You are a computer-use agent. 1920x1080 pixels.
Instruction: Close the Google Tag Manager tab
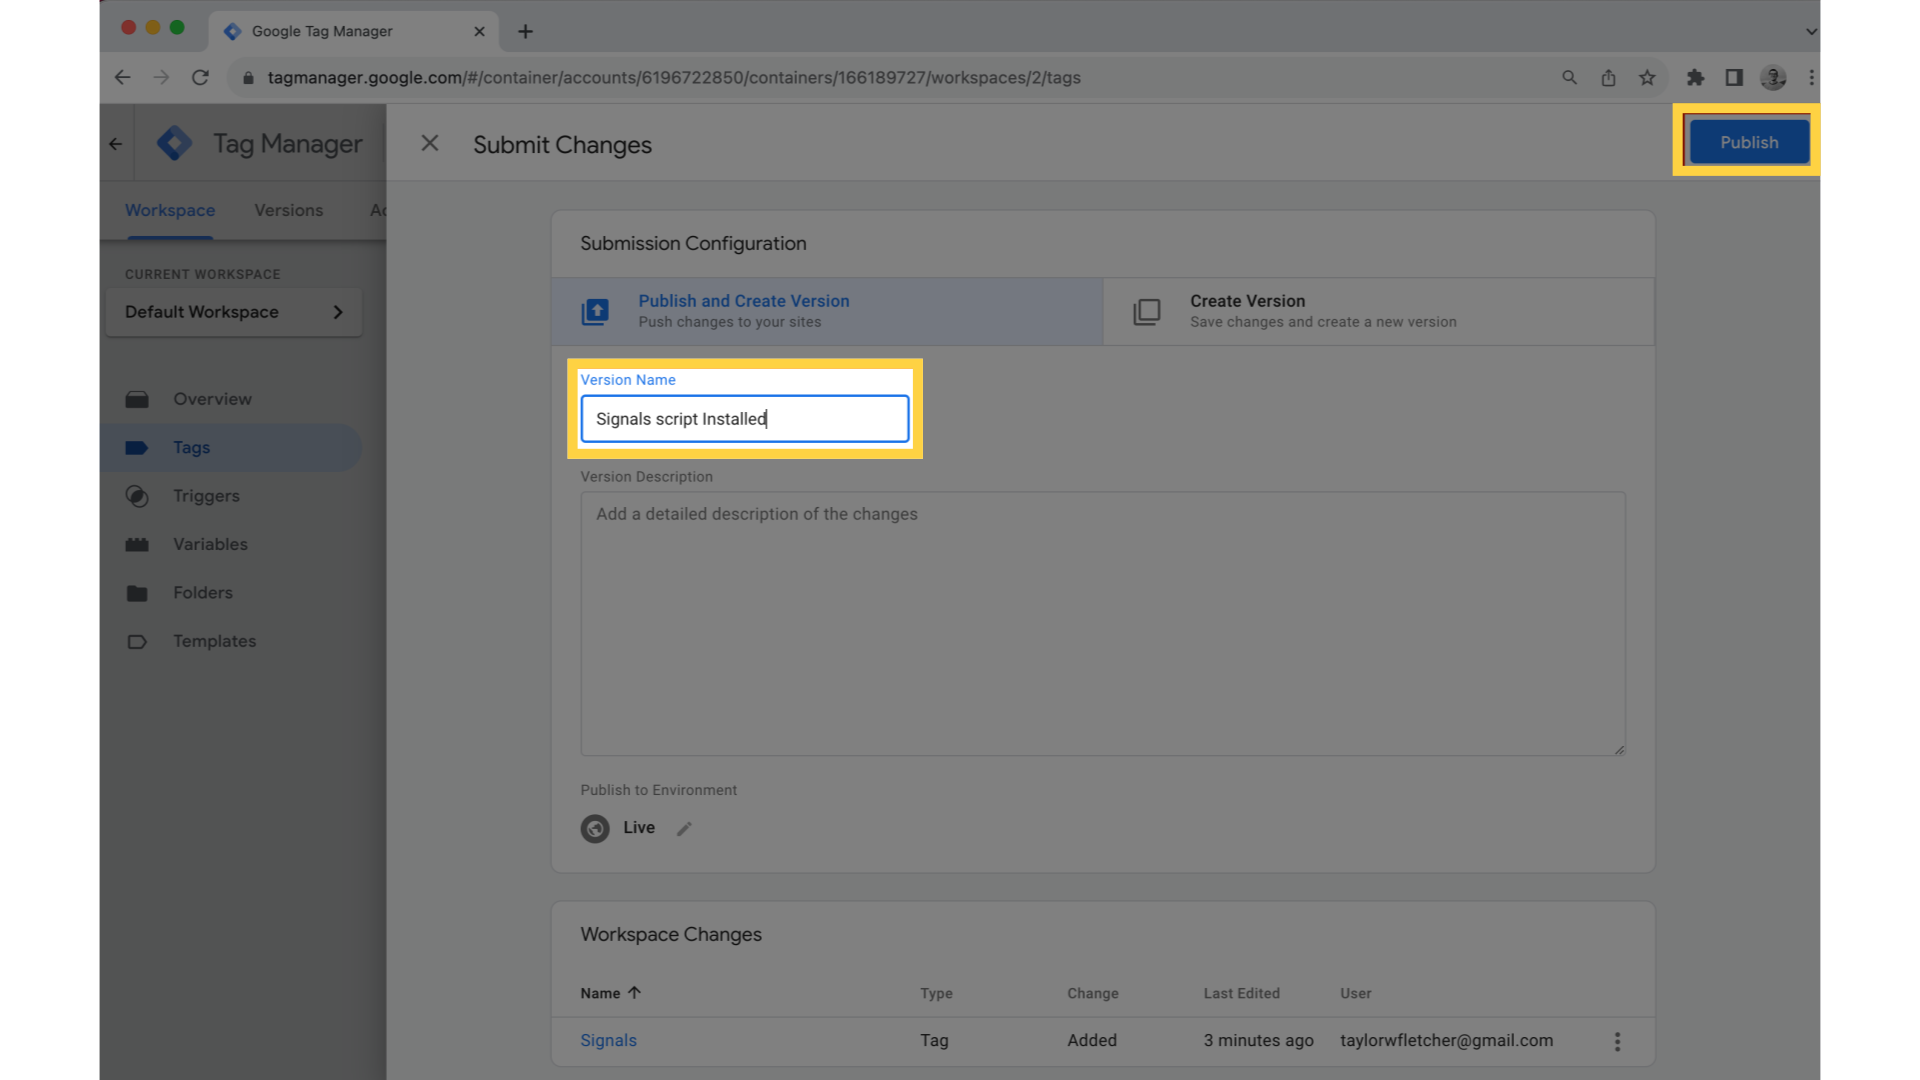coord(479,31)
